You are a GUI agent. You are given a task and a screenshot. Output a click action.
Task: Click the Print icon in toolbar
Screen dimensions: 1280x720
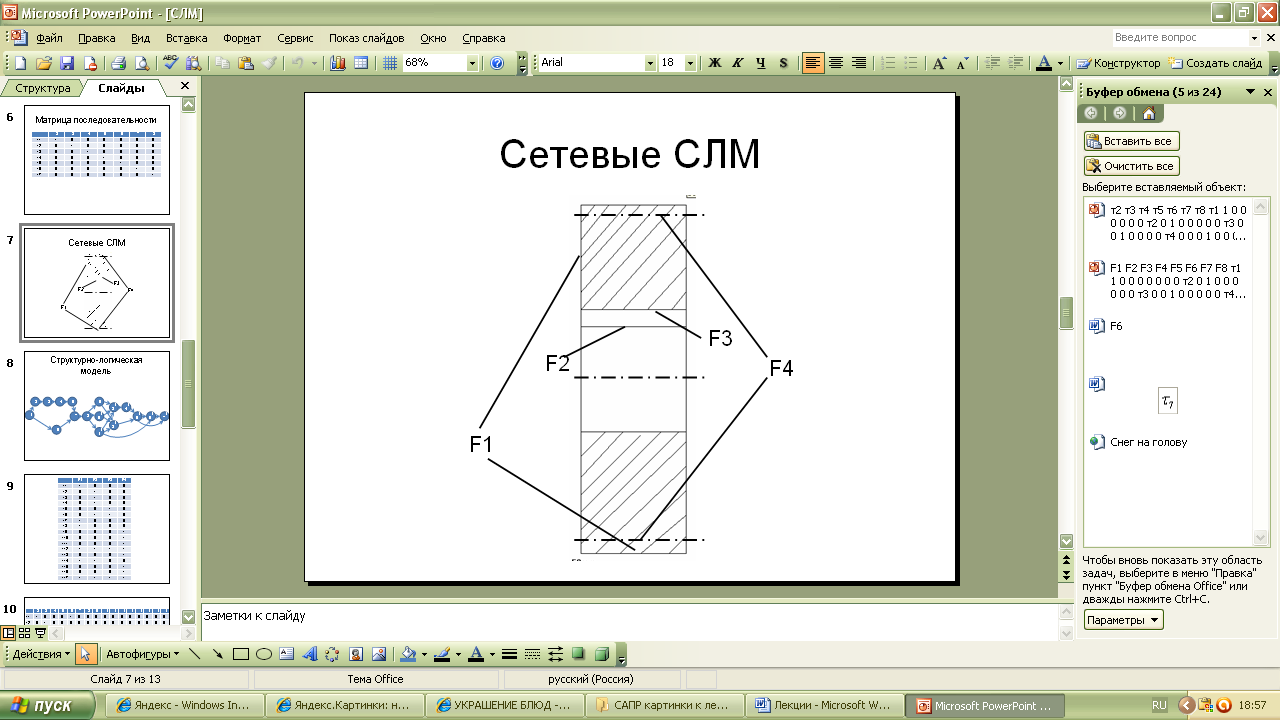pos(118,63)
